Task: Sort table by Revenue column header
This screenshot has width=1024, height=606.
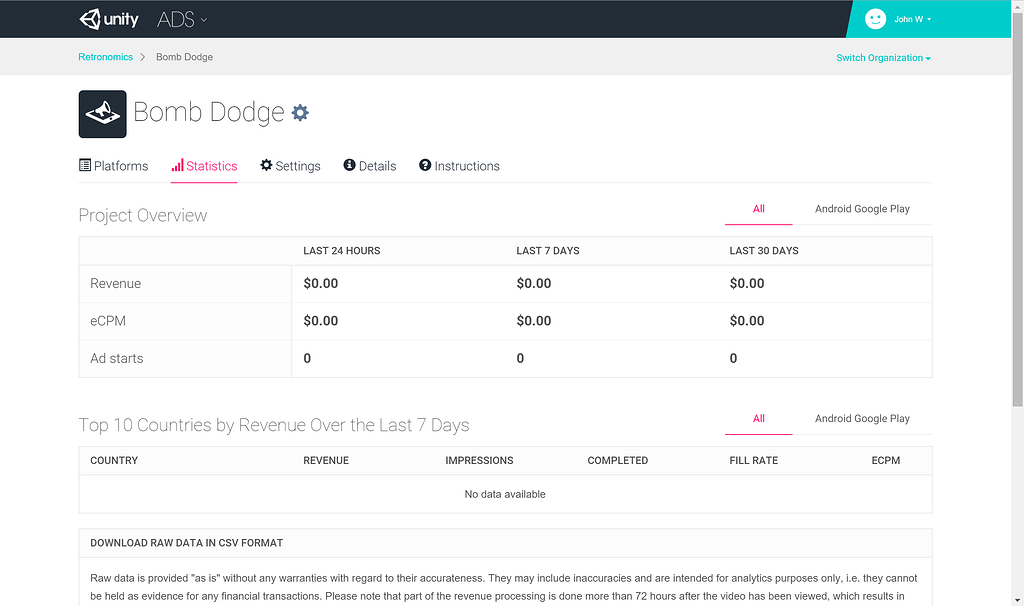Action: click(x=326, y=461)
